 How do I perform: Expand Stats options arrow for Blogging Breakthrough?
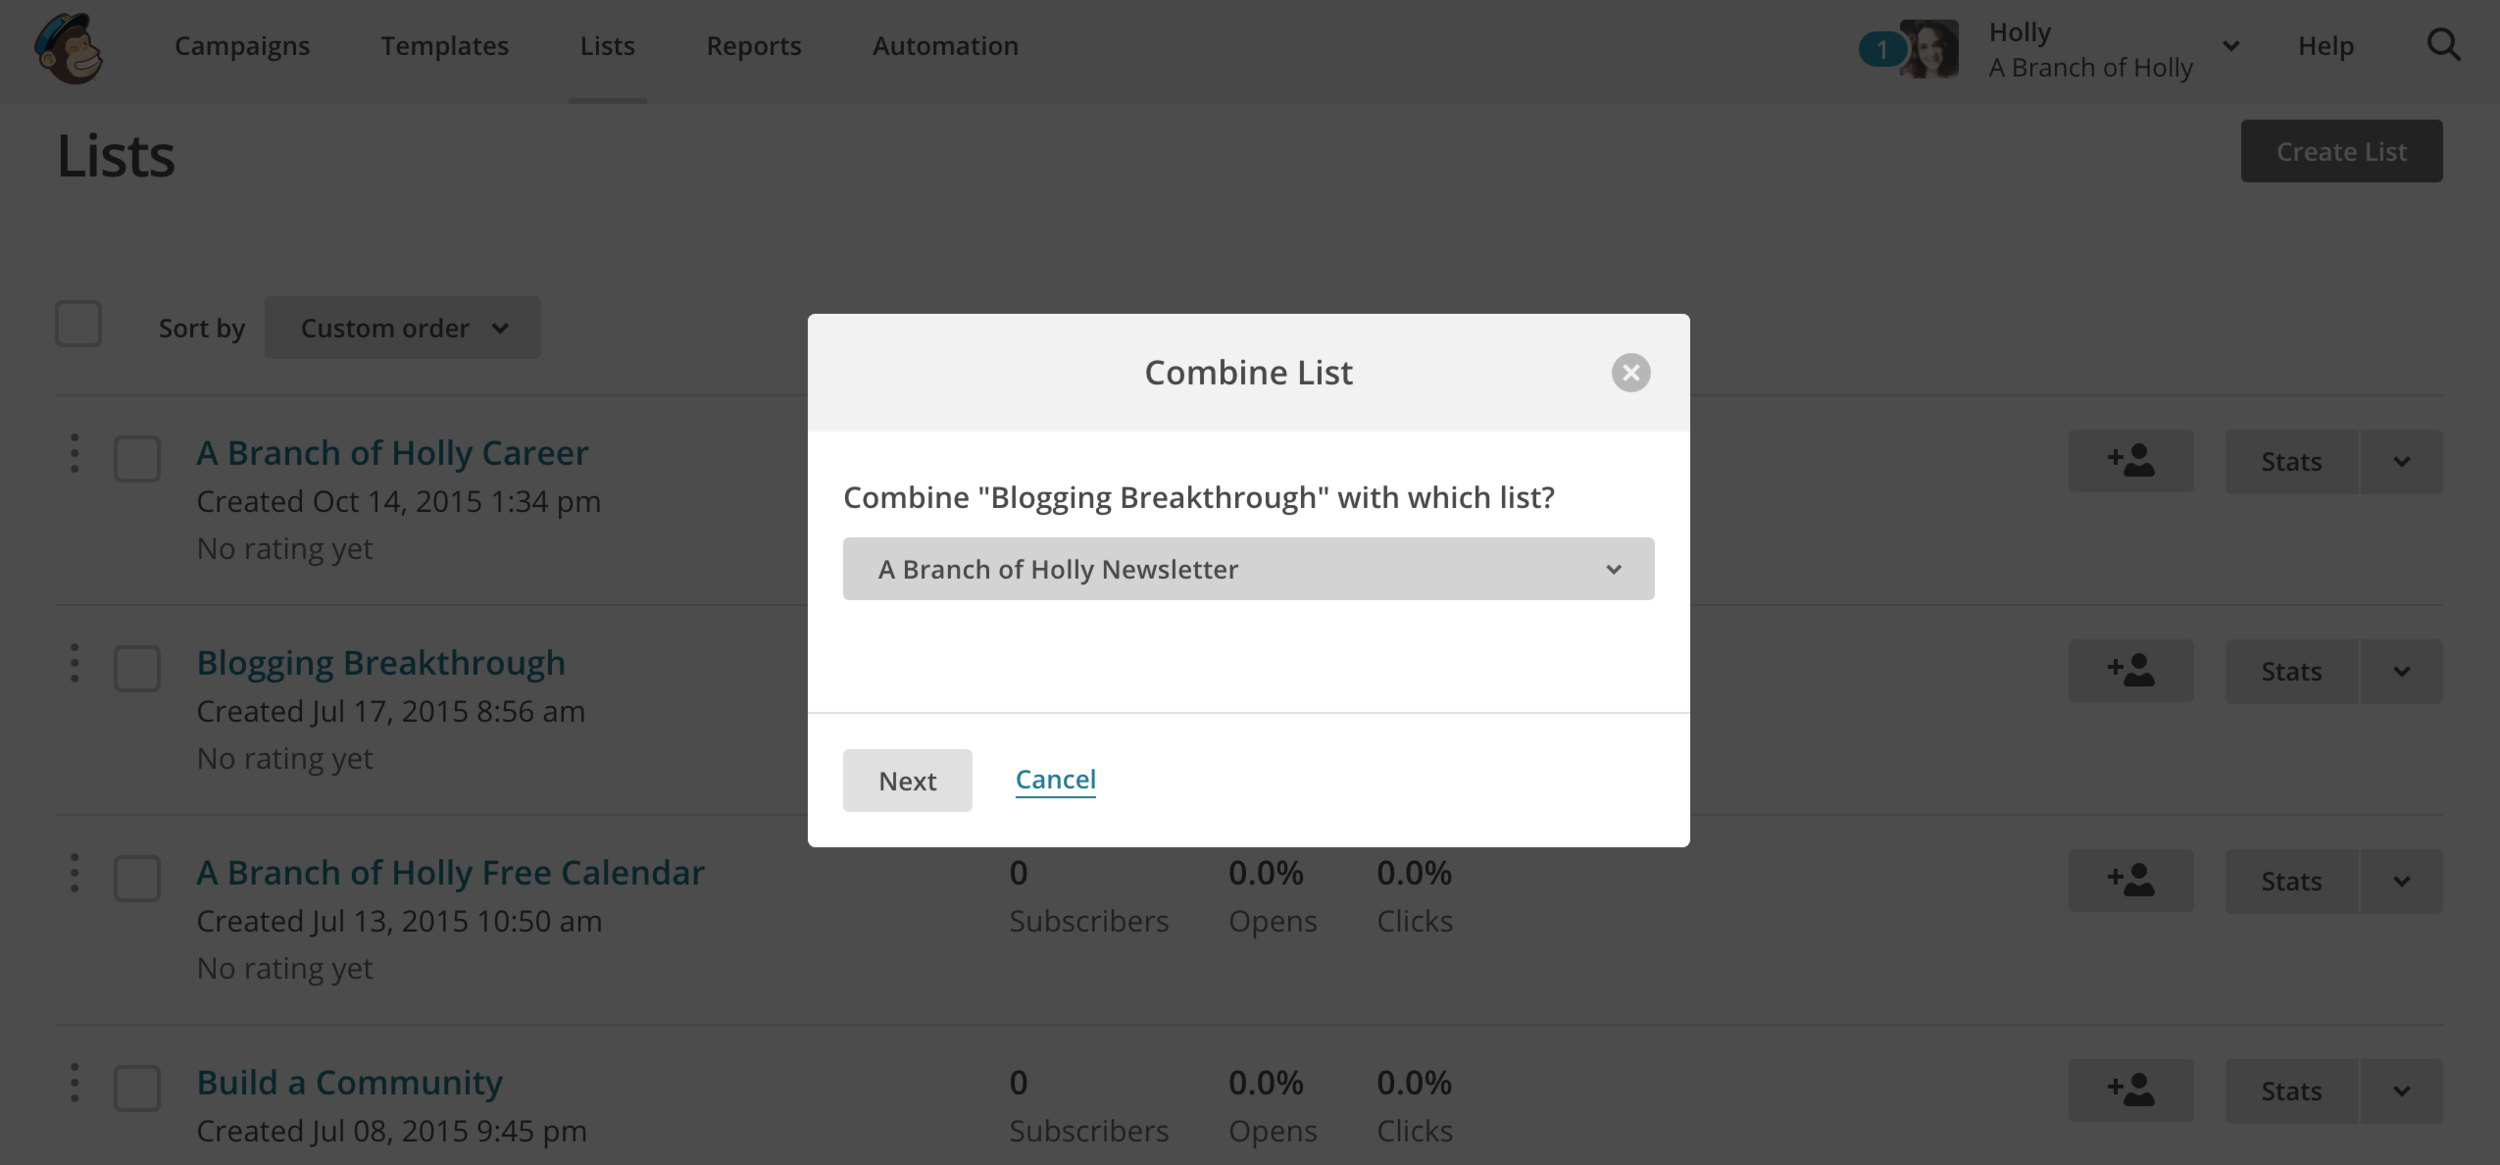click(2401, 671)
